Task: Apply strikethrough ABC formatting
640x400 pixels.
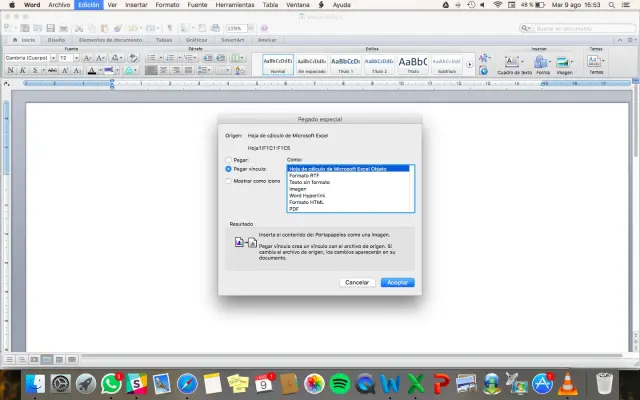Action: tap(52, 70)
